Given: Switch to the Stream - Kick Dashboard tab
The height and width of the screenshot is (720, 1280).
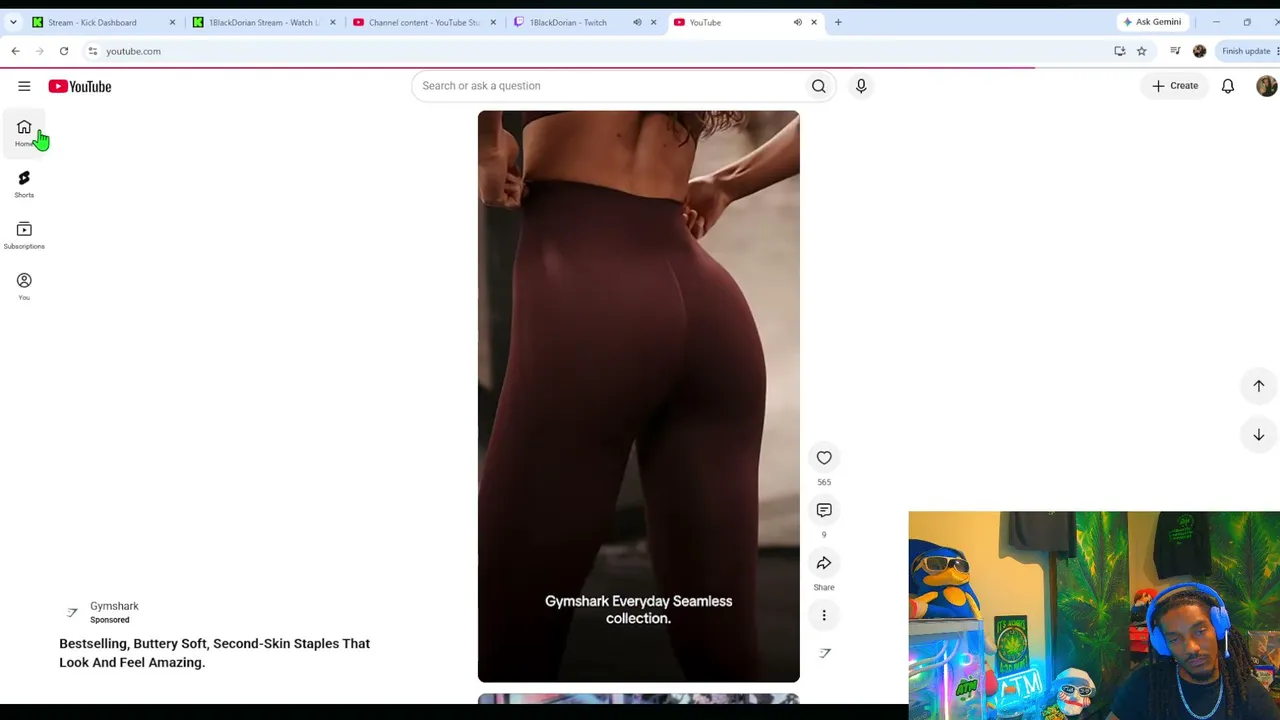Looking at the screenshot, I should click(x=104, y=22).
